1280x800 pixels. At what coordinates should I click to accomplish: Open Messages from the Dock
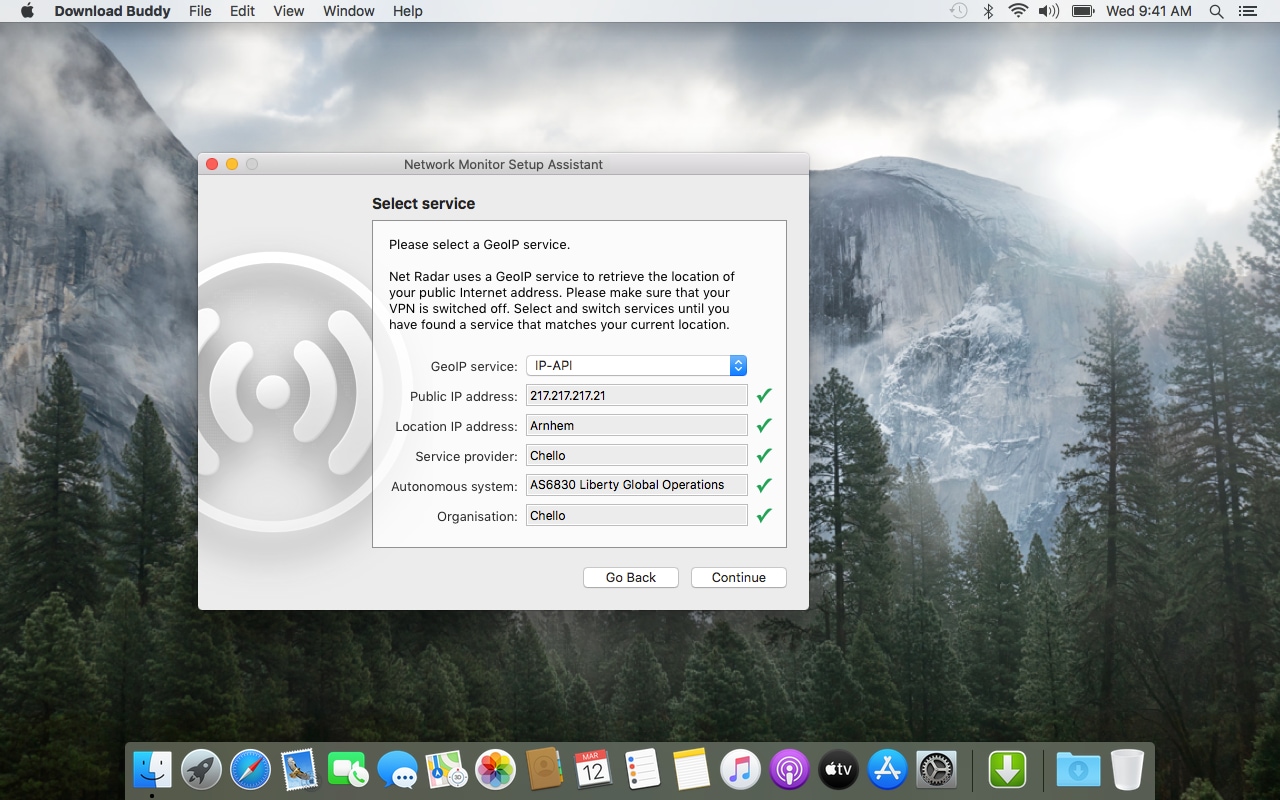tap(397, 770)
